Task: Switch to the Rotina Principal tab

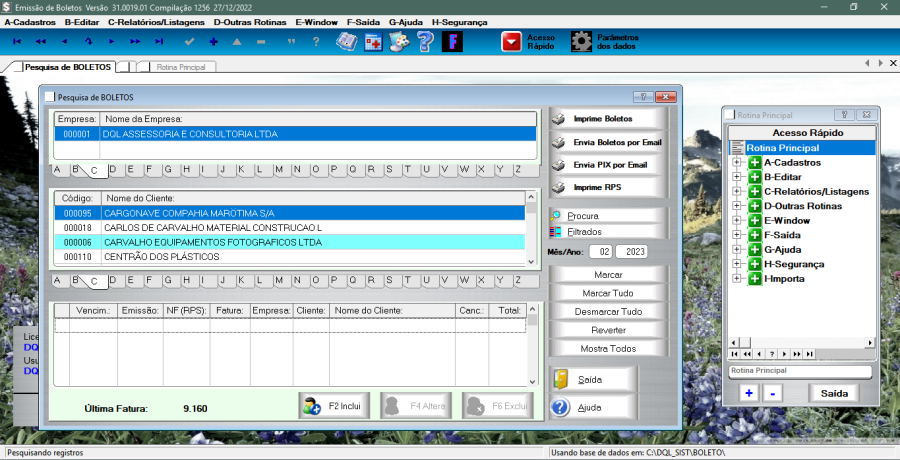Action: [x=178, y=67]
